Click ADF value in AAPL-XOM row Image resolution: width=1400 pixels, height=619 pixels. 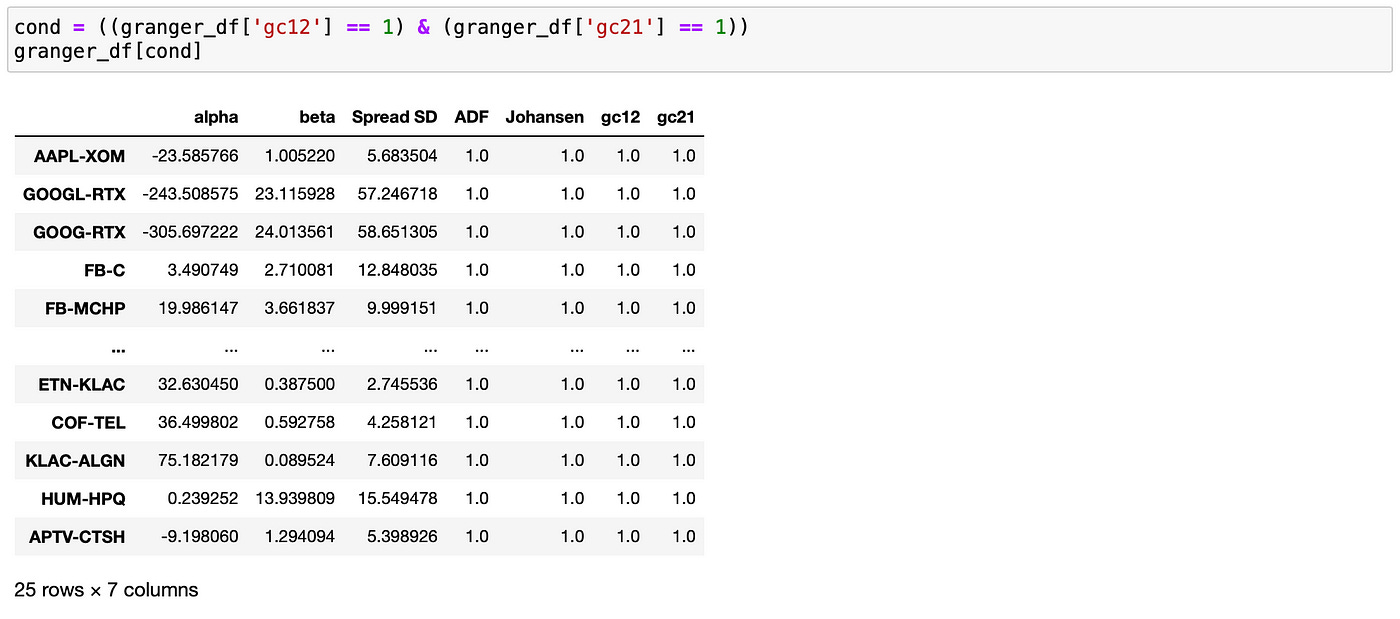477,156
